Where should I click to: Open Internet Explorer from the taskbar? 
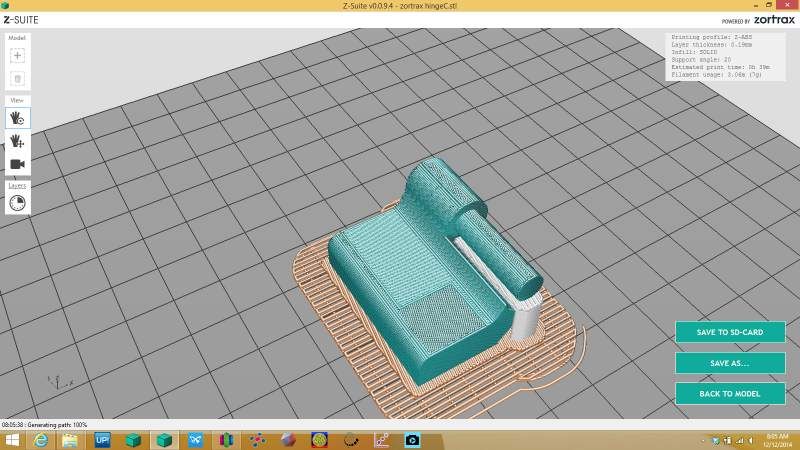coord(40,440)
